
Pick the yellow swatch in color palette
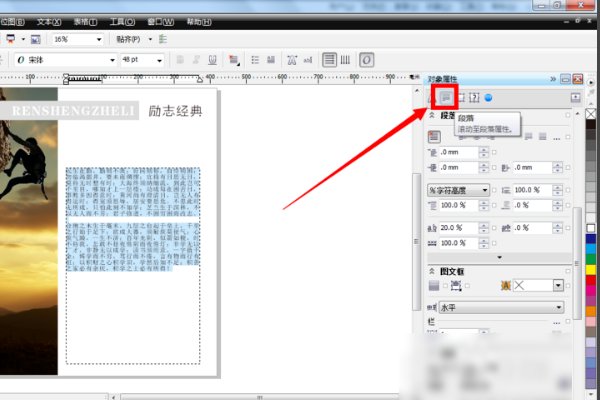[590, 269]
